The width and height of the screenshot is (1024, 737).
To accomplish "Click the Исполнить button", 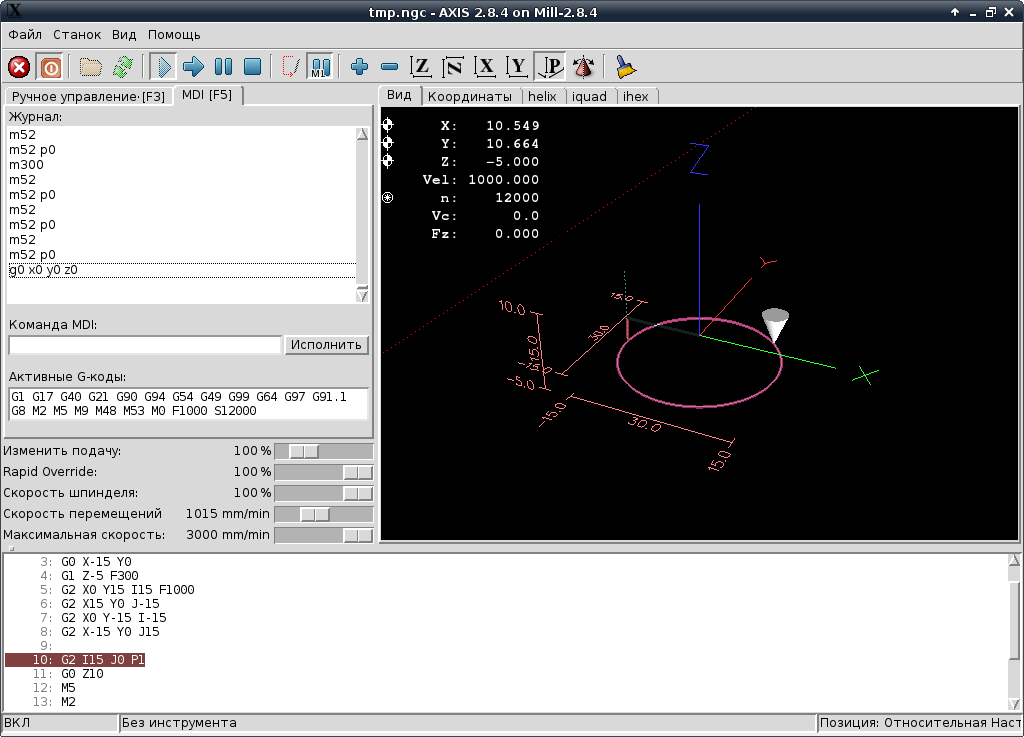I will coord(326,345).
